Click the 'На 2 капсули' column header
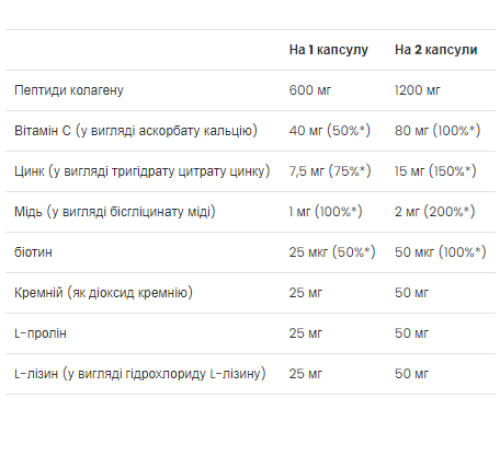This screenshot has height=450, width=500. coord(436,50)
